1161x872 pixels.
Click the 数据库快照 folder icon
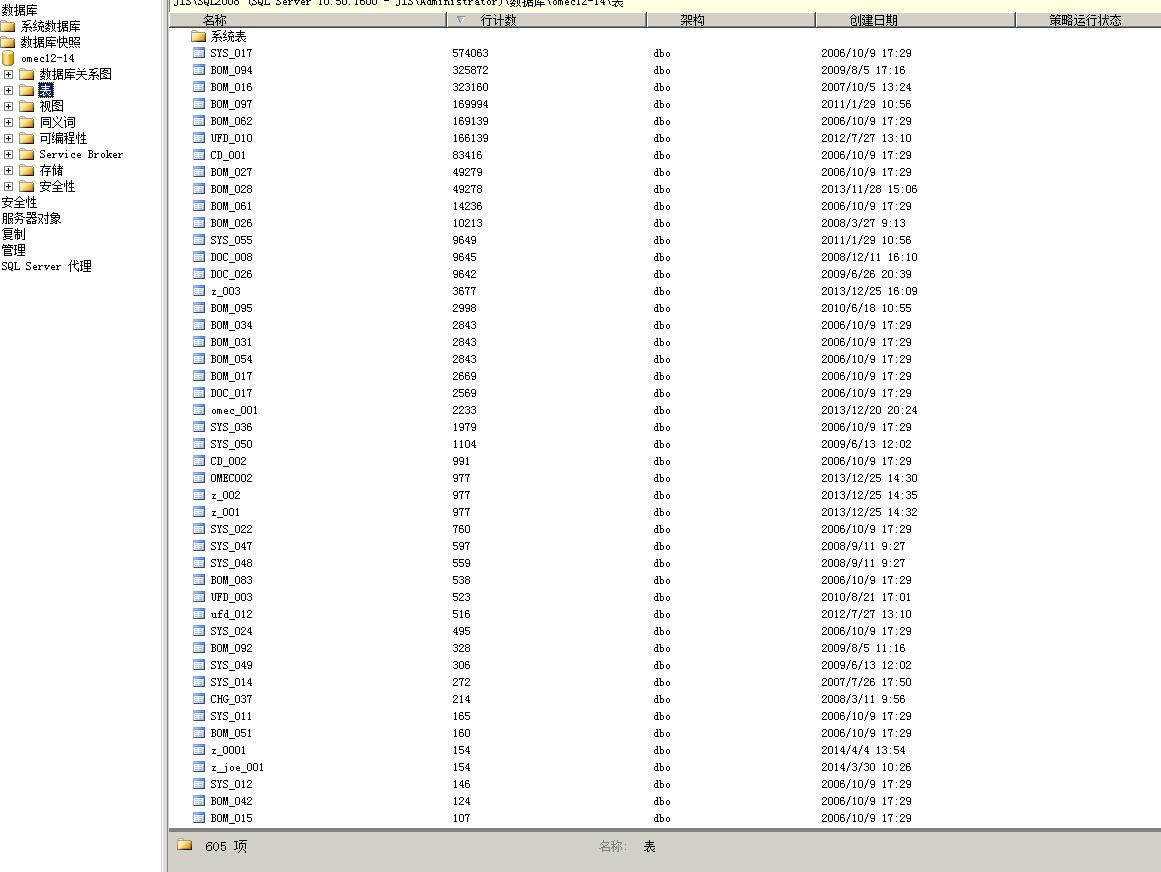pyautogui.click(x=8, y=42)
